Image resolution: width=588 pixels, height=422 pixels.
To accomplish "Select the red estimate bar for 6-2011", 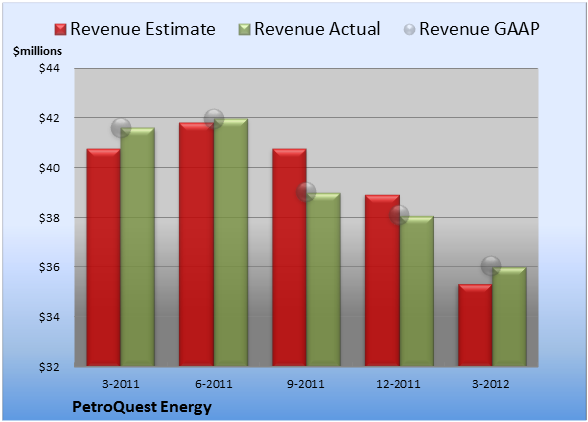I will pos(196,244).
